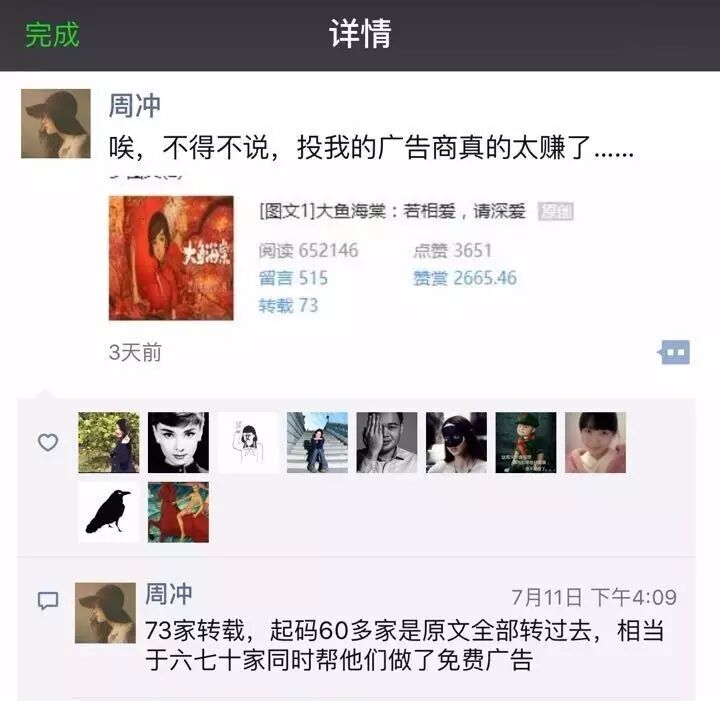The image size is (720, 701).
Task: Open the line-drawing sketch girl avatar
Action: (248, 443)
